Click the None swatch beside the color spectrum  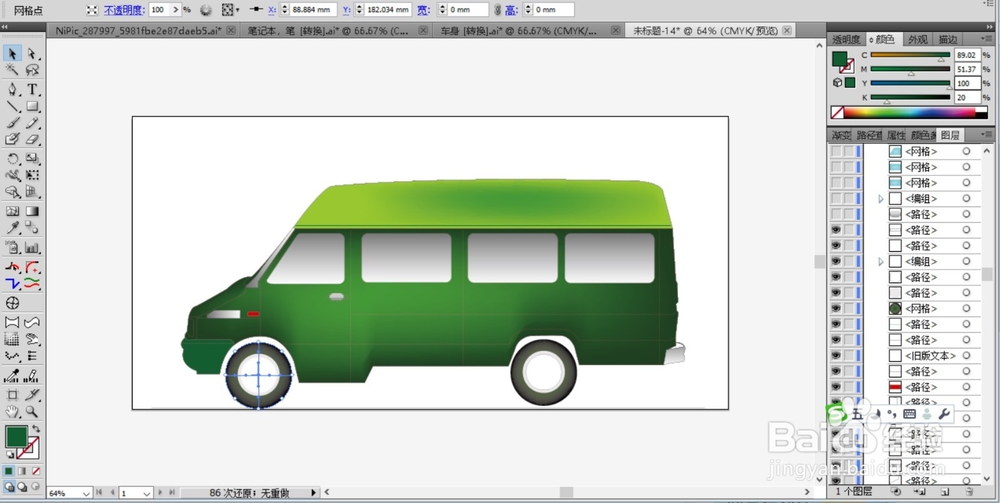837,113
